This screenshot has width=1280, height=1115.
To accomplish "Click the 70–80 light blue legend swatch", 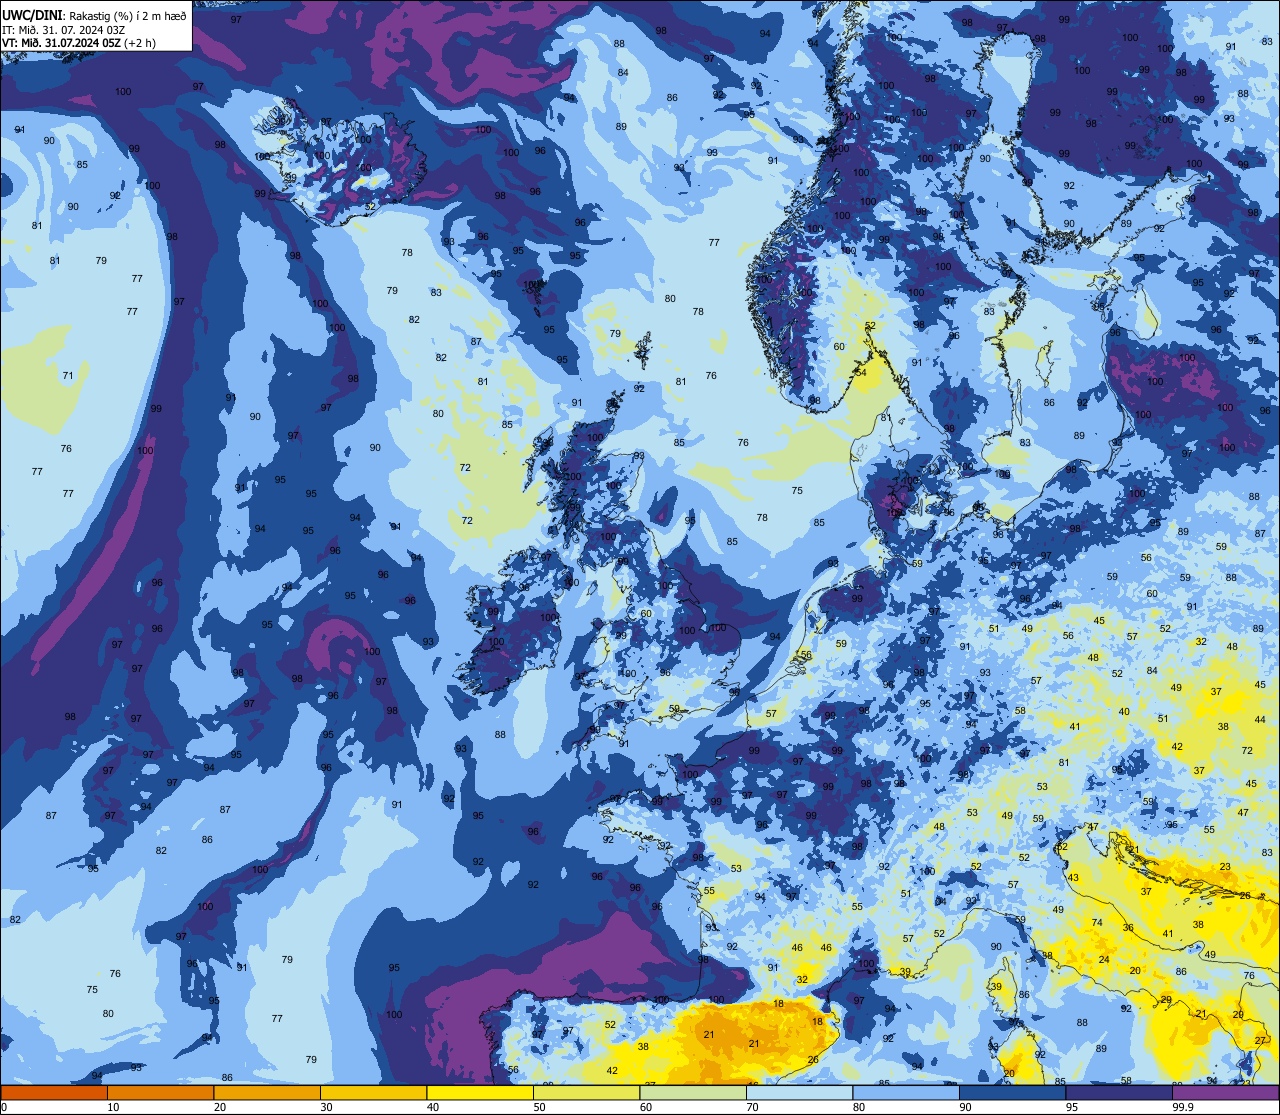I will click(799, 1092).
